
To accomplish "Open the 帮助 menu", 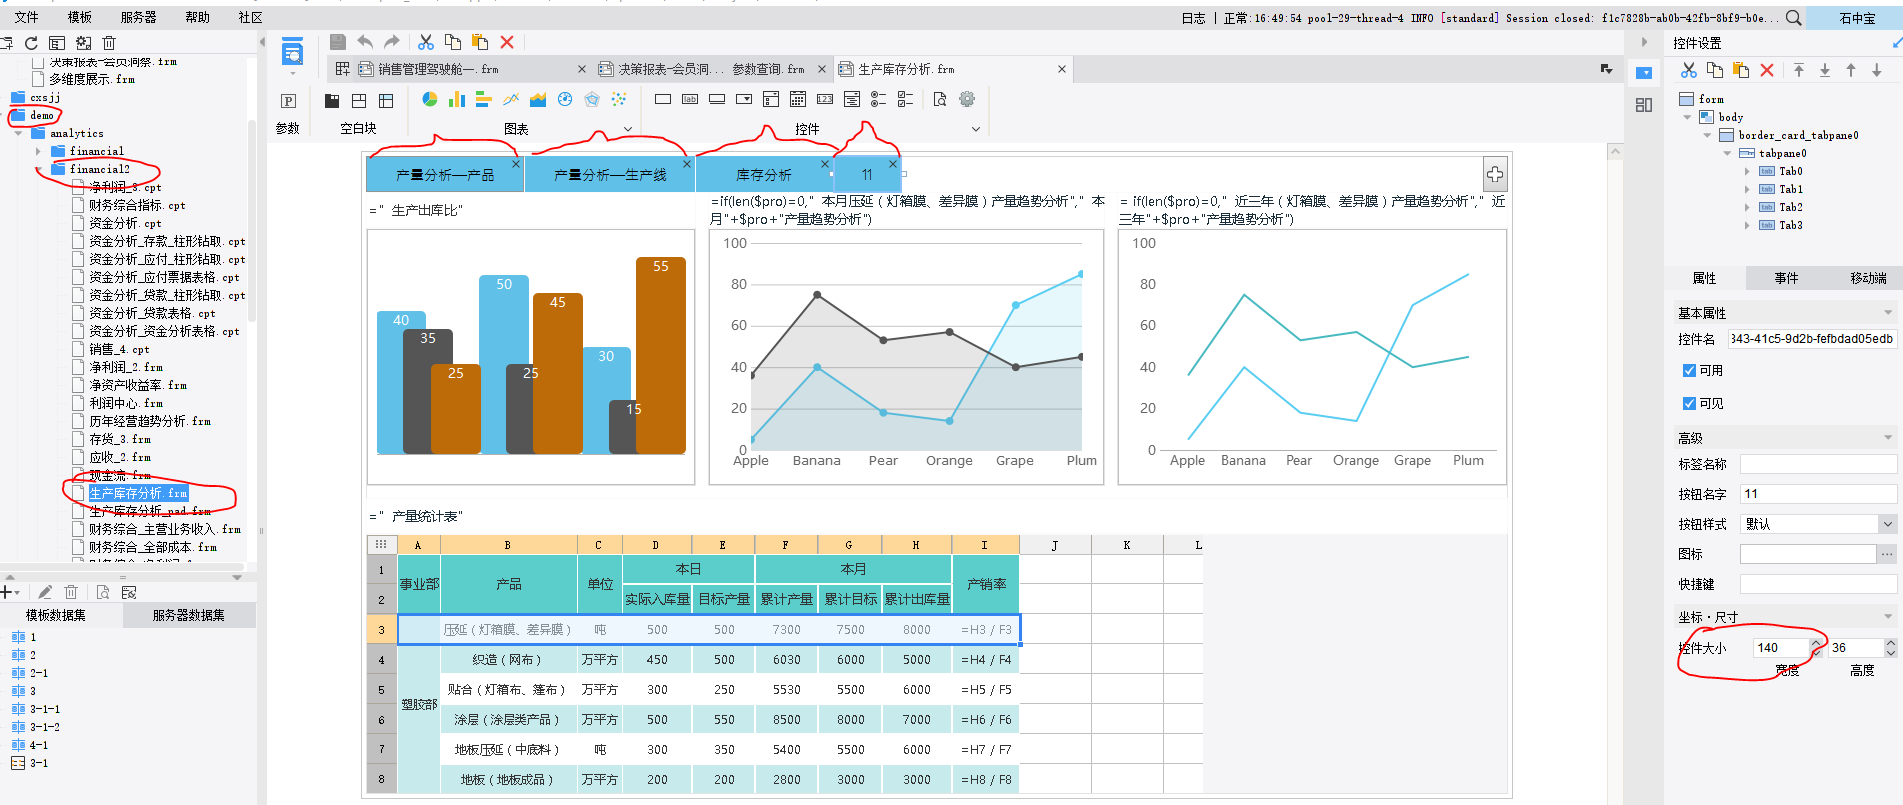I will click(x=198, y=17).
